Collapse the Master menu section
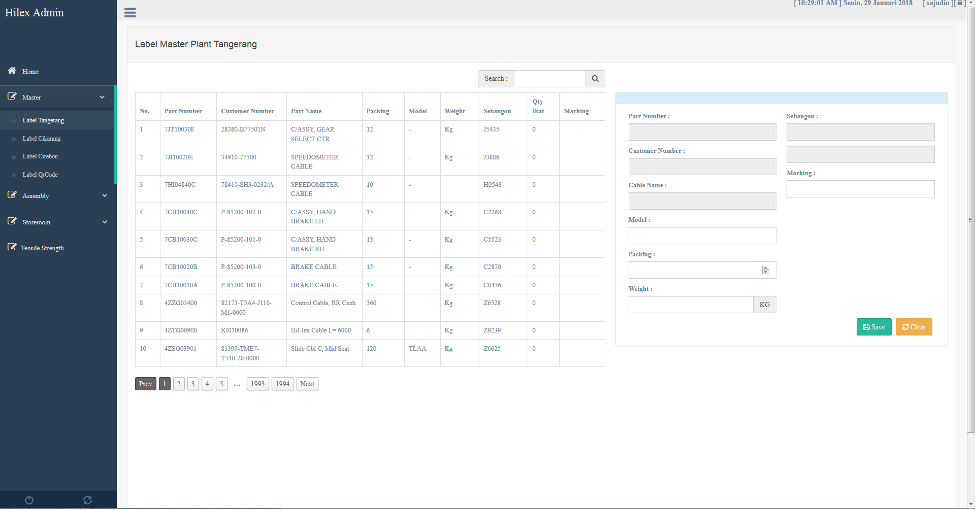 click(102, 97)
